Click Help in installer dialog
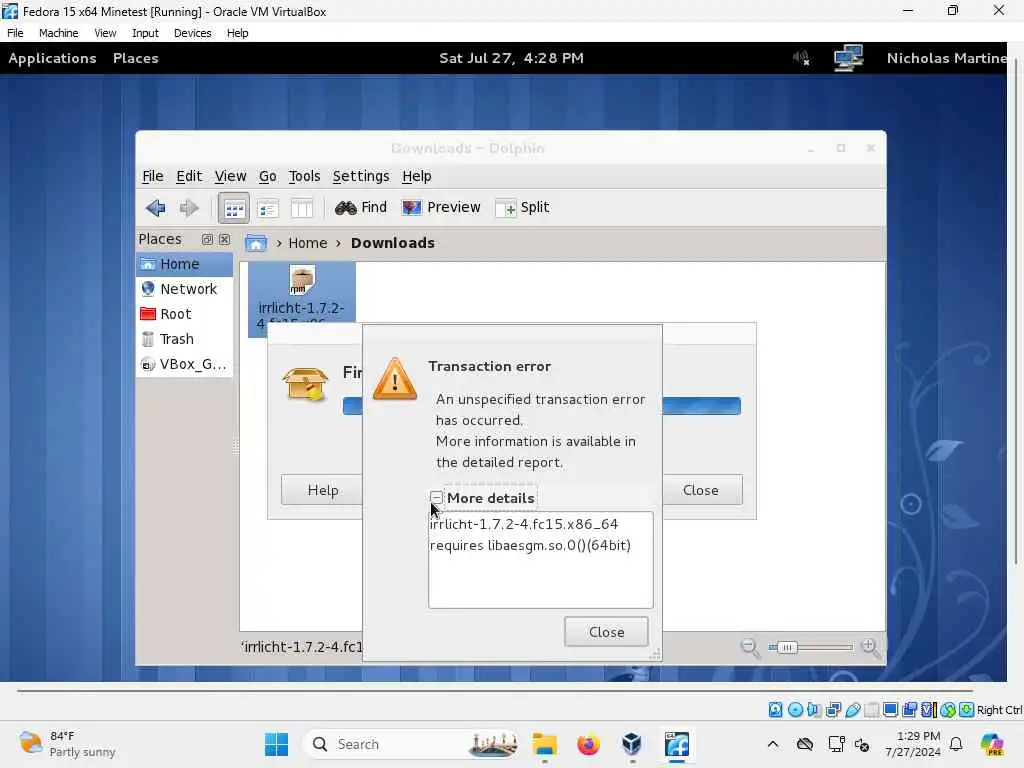Viewport: 1024px width, 768px height. coord(322,490)
